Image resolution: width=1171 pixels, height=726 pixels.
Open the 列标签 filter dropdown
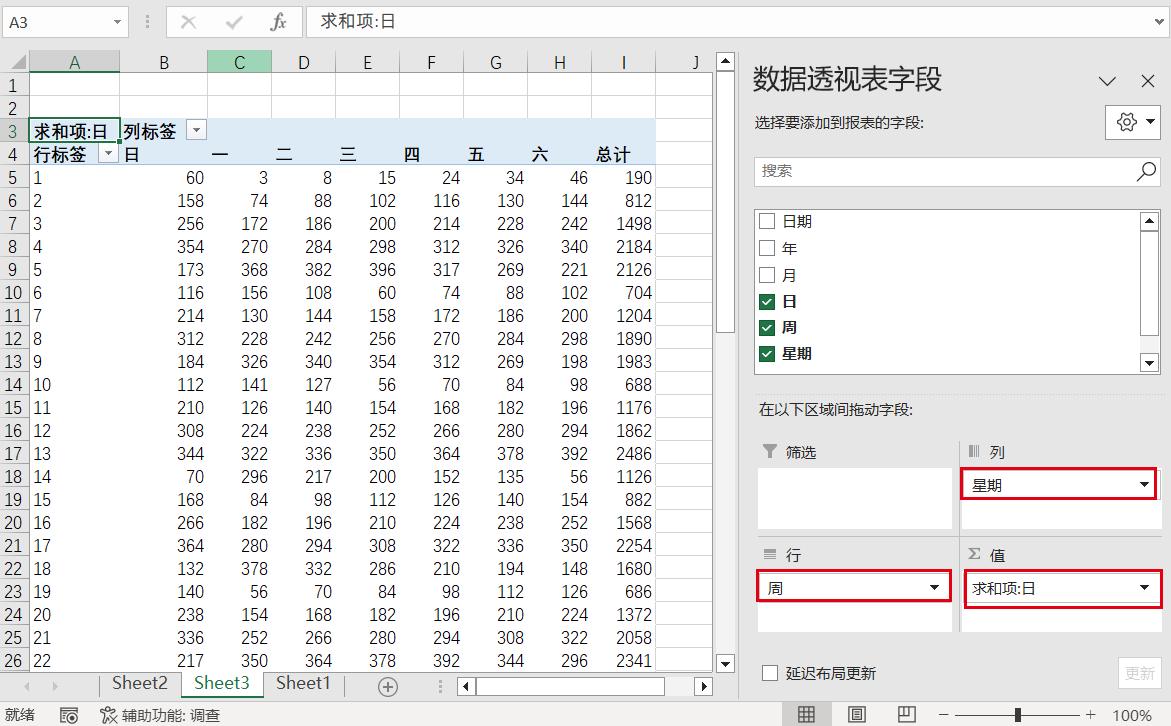pyautogui.click(x=196, y=130)
